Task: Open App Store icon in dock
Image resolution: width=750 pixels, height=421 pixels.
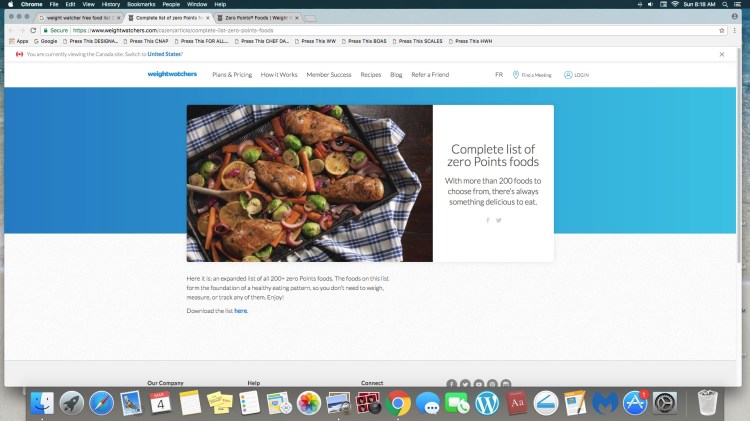Action: (635, 403)
